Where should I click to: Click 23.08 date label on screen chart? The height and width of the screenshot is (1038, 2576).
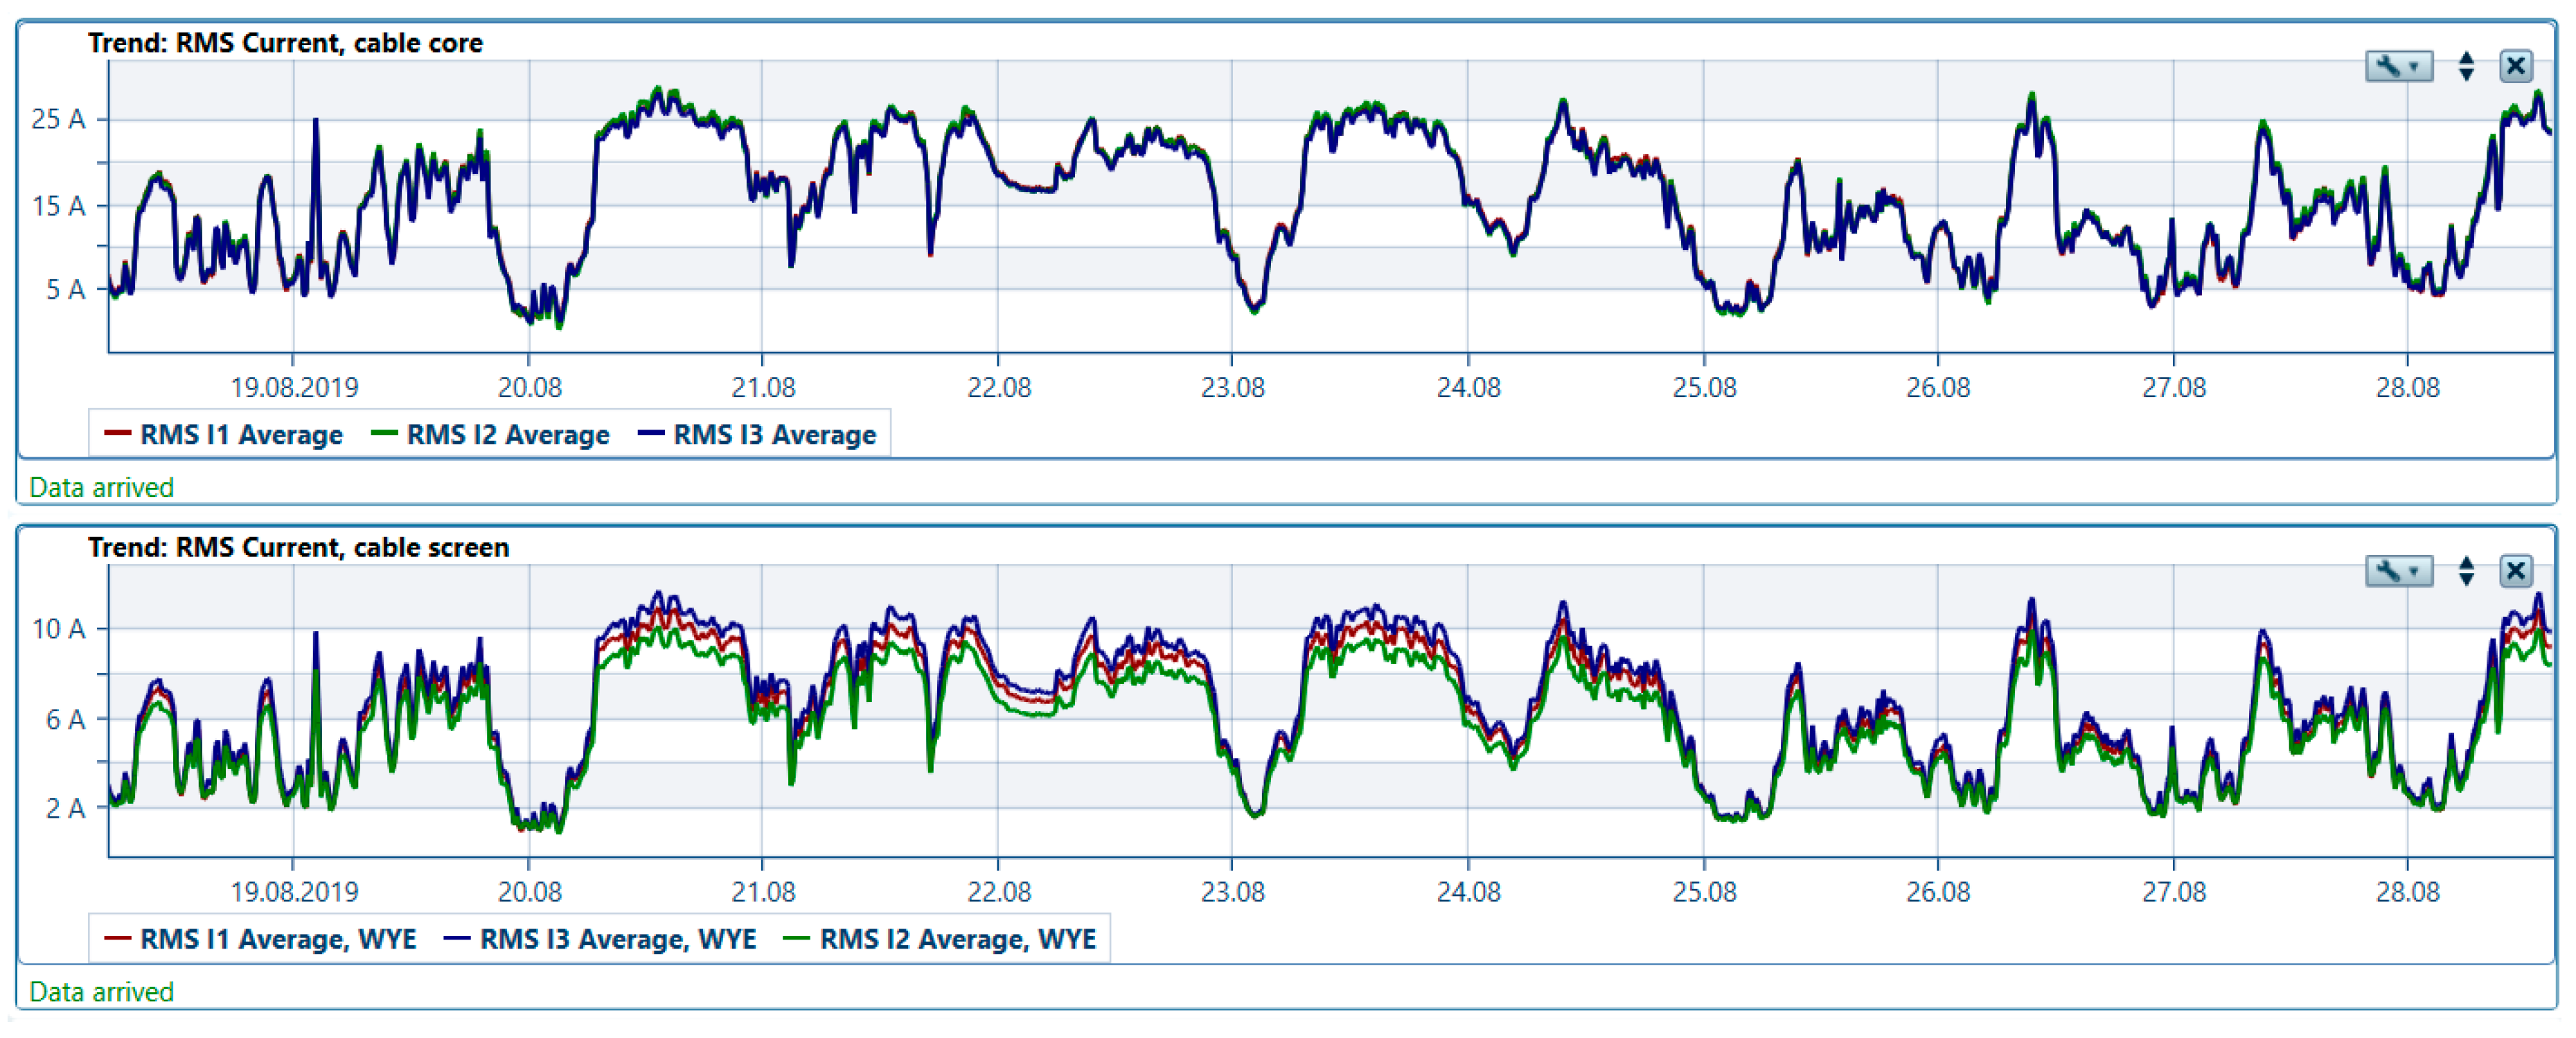pyautogui.click(x=1232, y=891)
